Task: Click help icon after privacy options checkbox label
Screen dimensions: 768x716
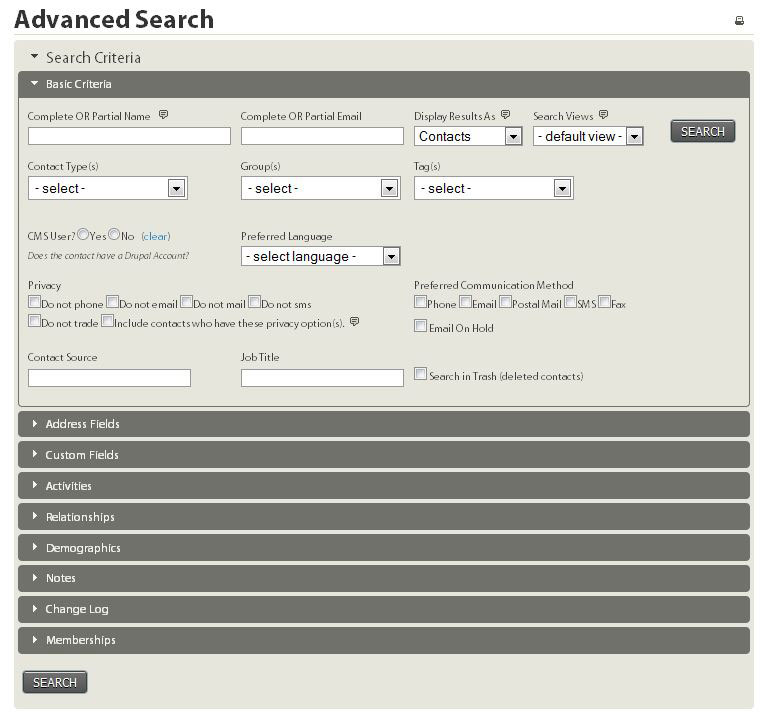Action: click(354, 322)
